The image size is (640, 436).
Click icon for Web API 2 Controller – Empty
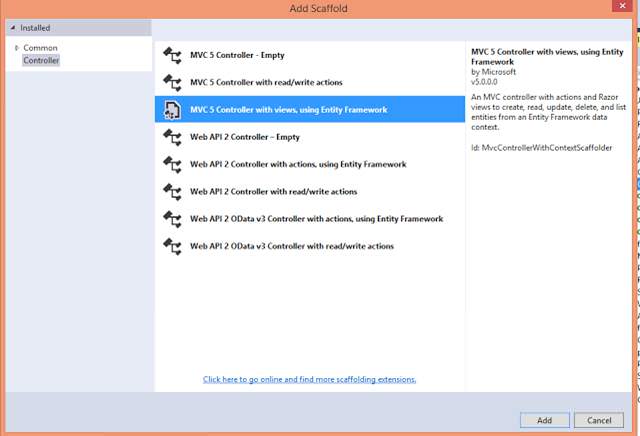tap(172, 137)
